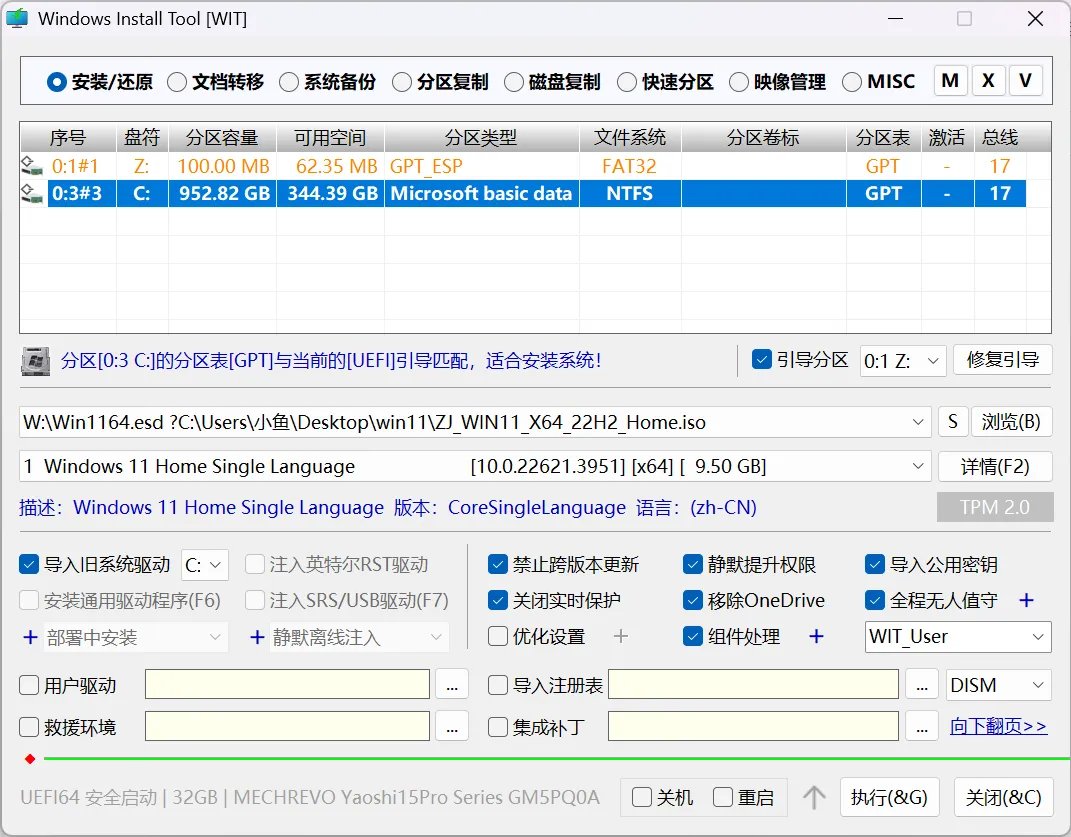Viewport: 1071px width, 837px height.
Task: Click the 分区容量 column header
Action: (222, 138)
